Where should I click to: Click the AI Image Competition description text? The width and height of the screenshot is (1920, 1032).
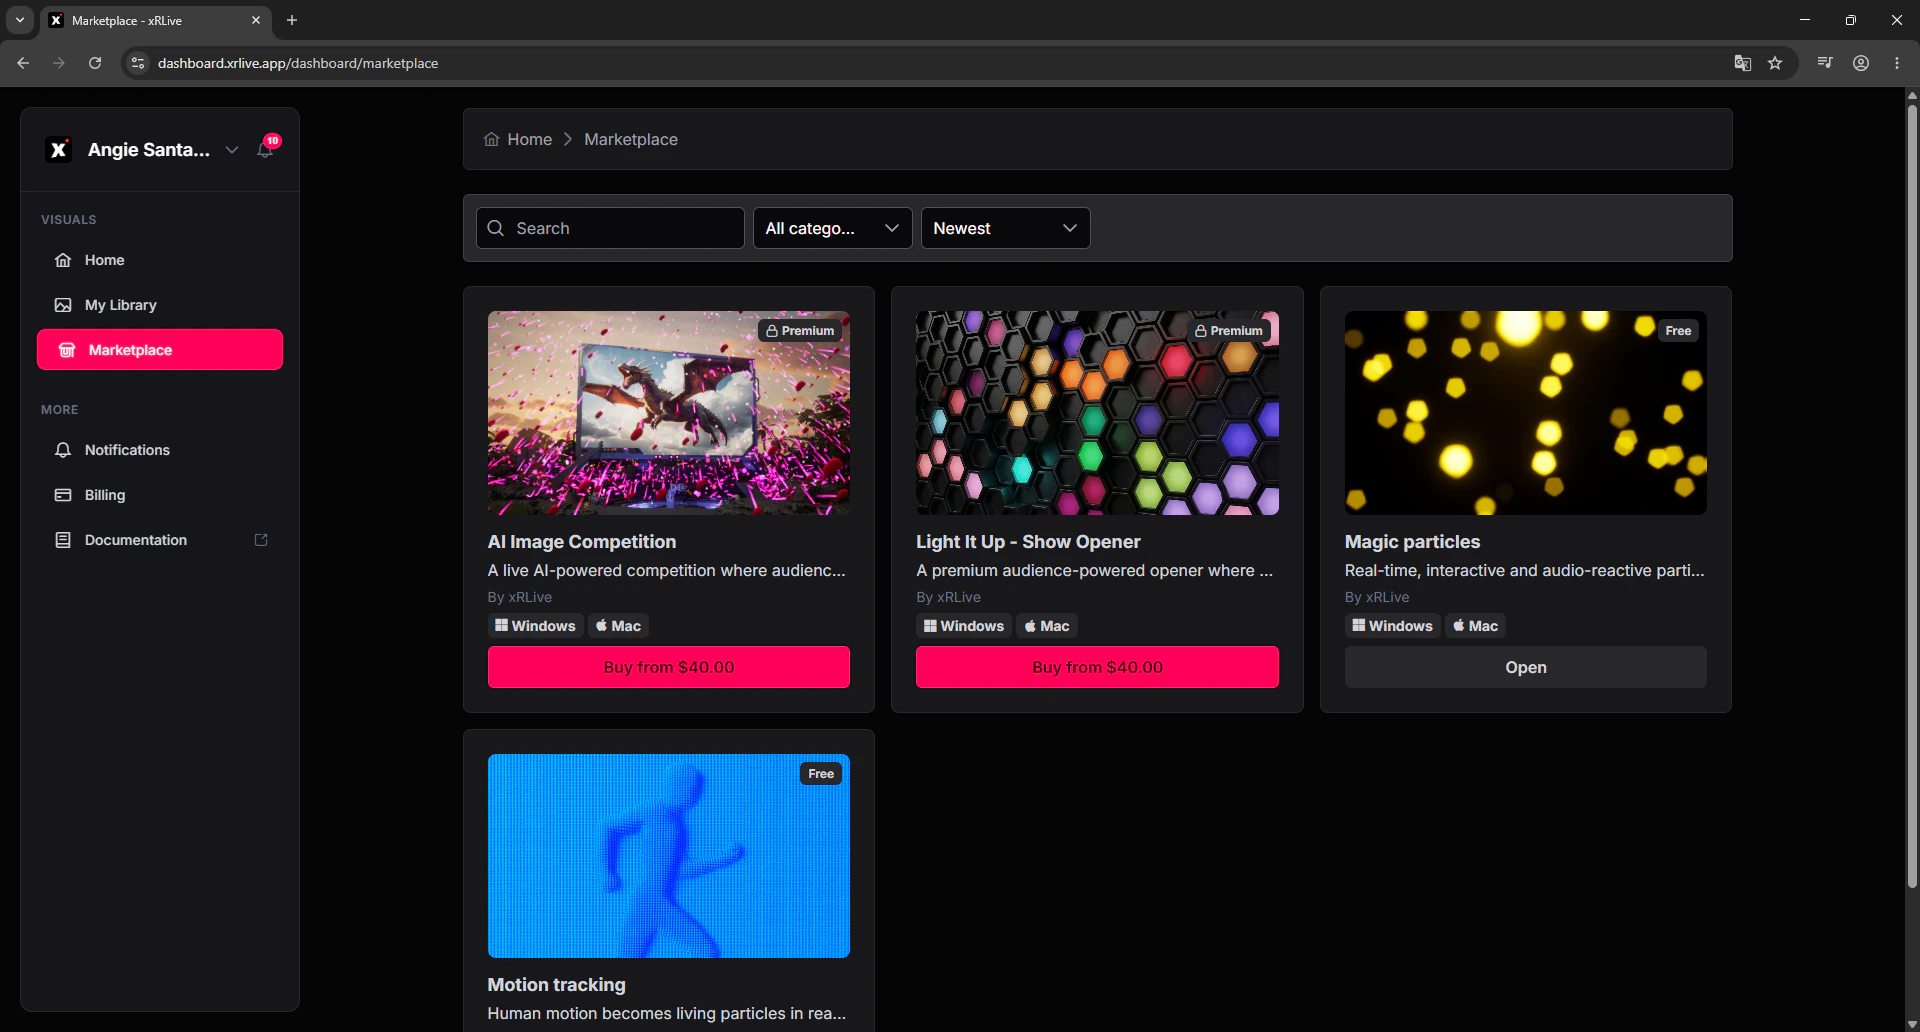coord(667,570)
